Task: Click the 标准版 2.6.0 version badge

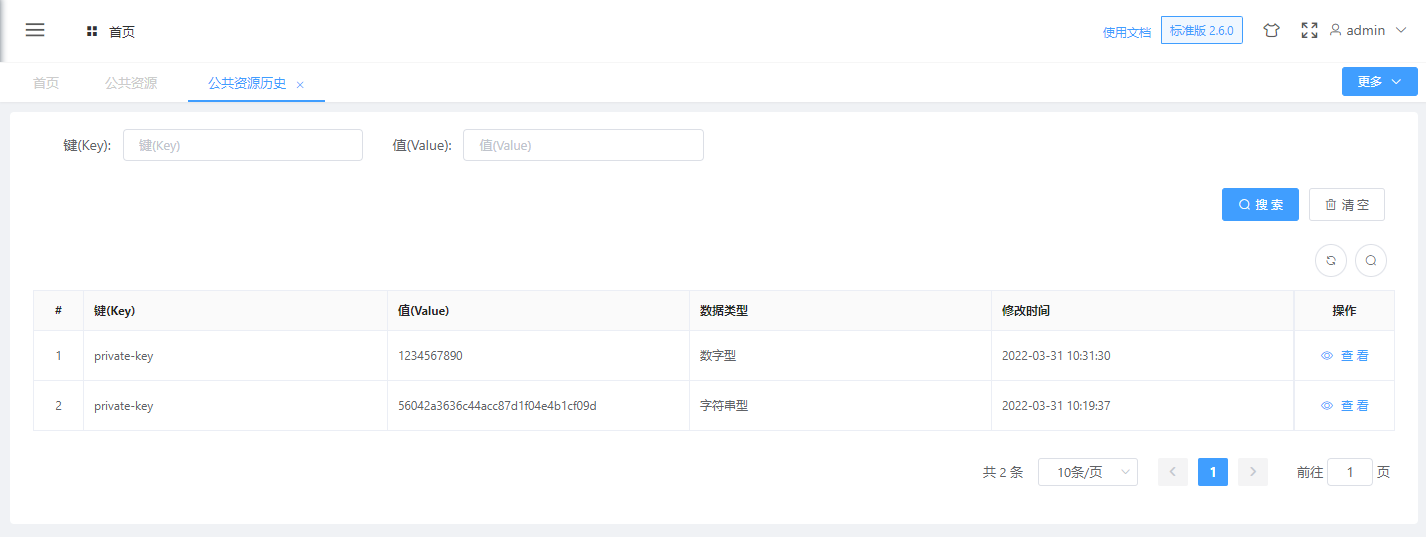Action: pyautogui.click(x=1202, y=30)
